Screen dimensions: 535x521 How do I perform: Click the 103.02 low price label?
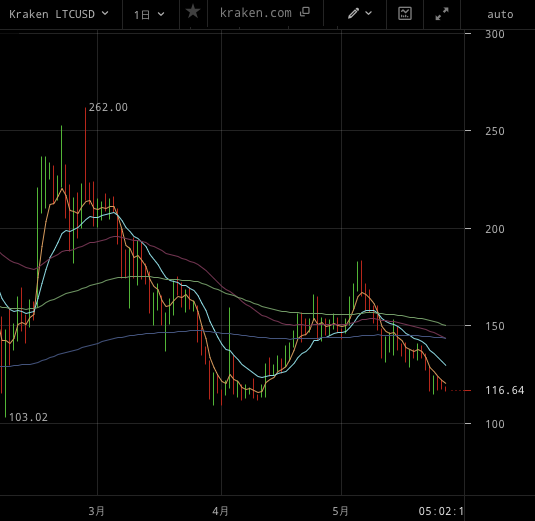tap(28, 417)
